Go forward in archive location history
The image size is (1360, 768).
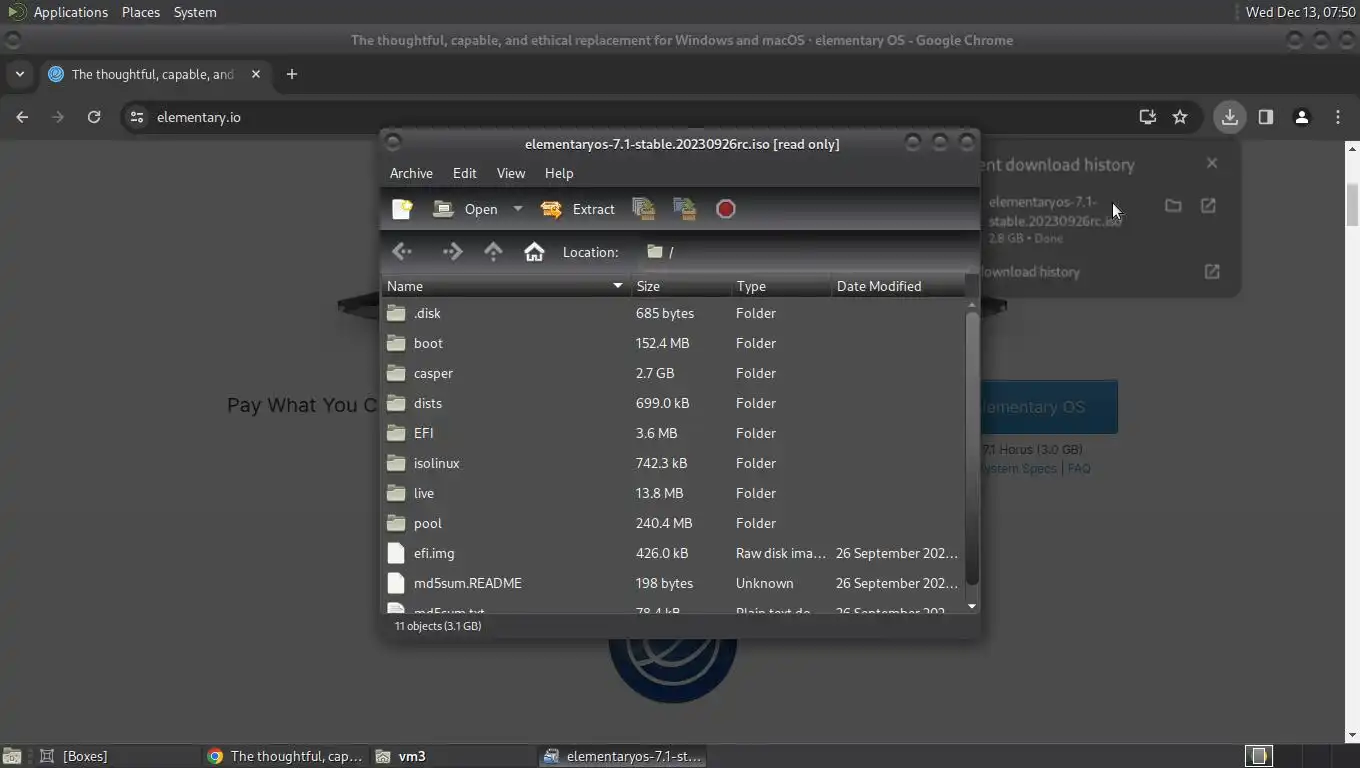452,252
